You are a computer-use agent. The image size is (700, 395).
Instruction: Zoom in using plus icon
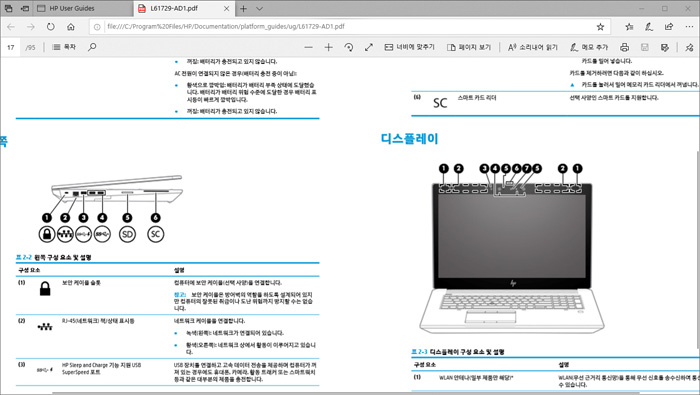pyautogui.click(x=329, y=47)
